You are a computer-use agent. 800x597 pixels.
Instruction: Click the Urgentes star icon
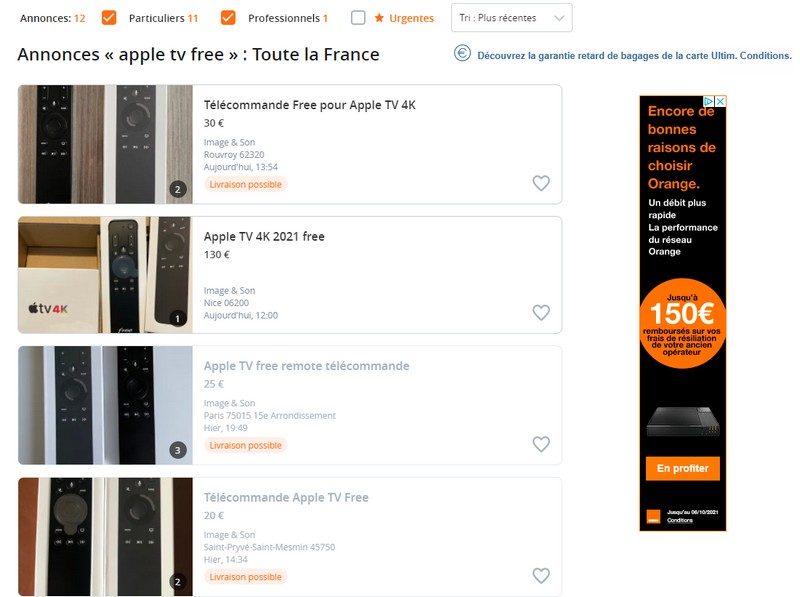tap(379, 18)
